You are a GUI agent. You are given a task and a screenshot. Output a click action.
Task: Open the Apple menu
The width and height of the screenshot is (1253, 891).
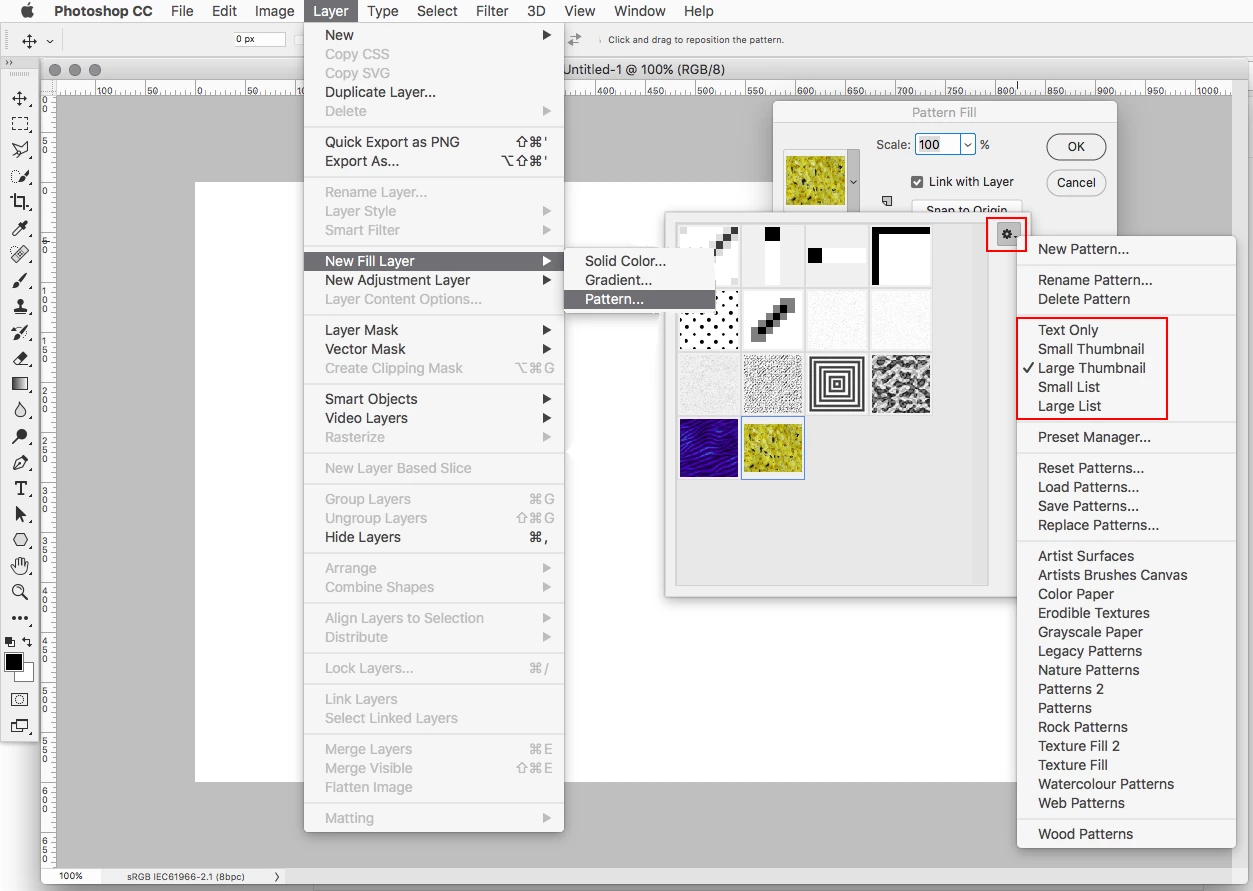pos(27,11)
